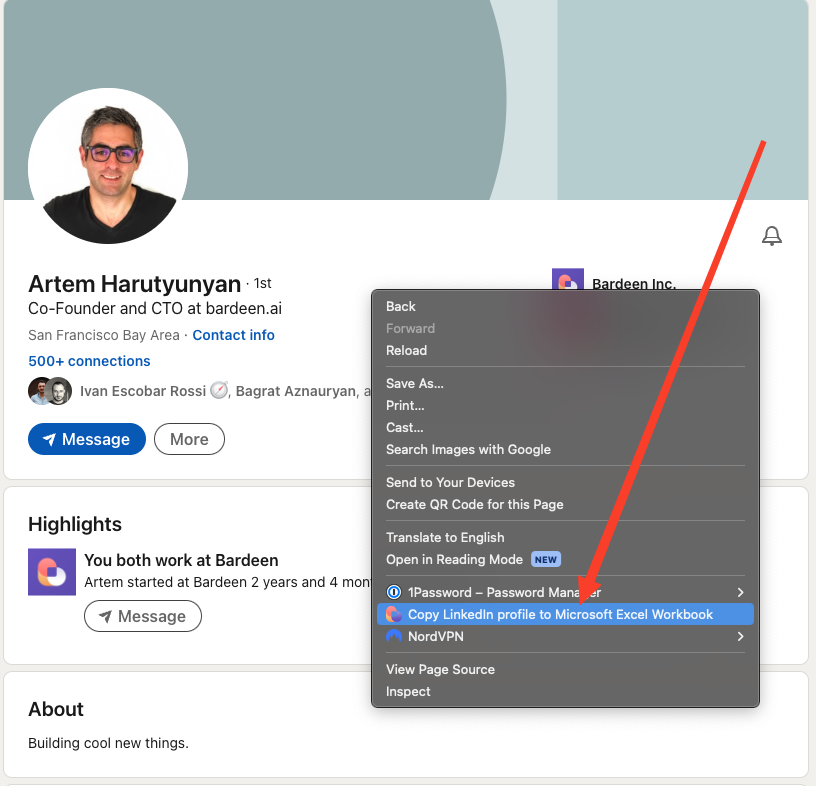
Task: Click the Ivan Escobar Rossi mutual connection name
Action: (x=143, y=391)
